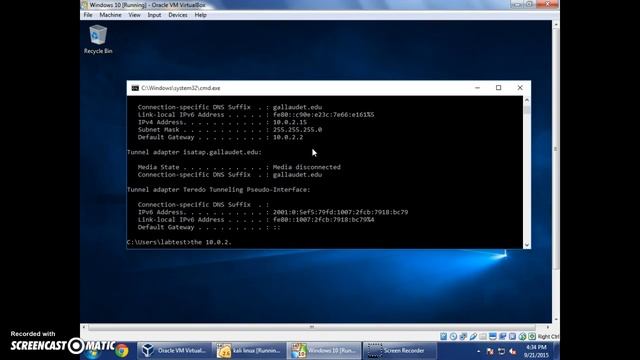The image size is (640, 360).
Task: Click the IPv4 Address value 10.0.2.15
Action: (290, 122)
